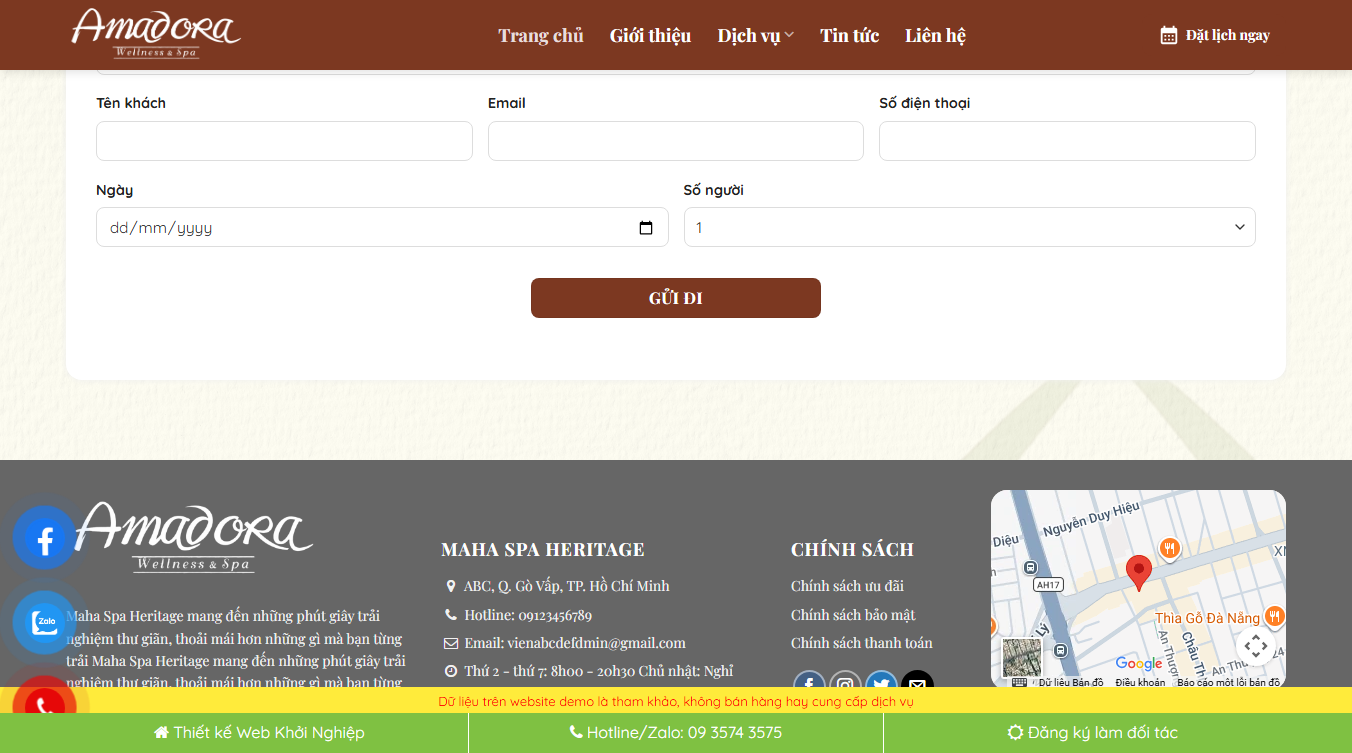This screenshot has height=753, width=1352.
Task: Open Chính sách thanh toán link
Action: (862, 643)
